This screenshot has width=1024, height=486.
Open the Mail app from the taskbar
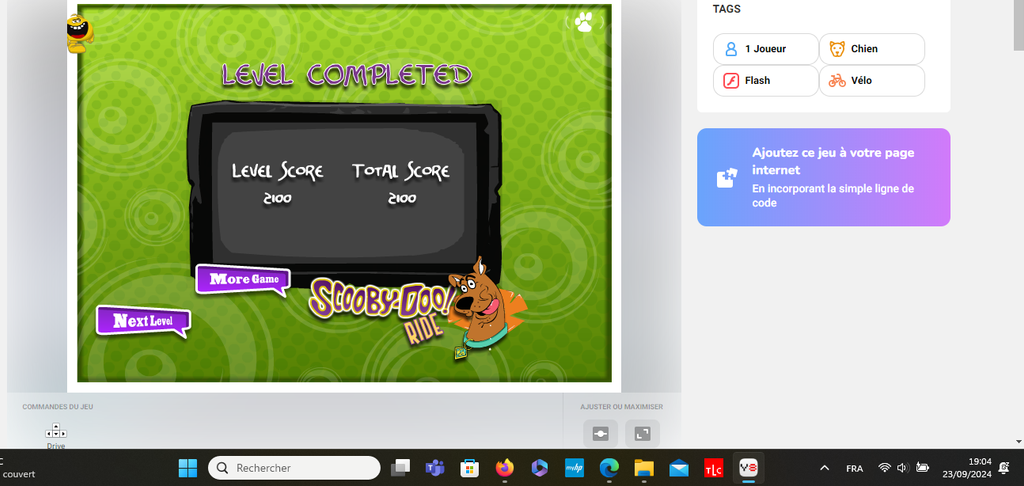[x=679, y=468]
